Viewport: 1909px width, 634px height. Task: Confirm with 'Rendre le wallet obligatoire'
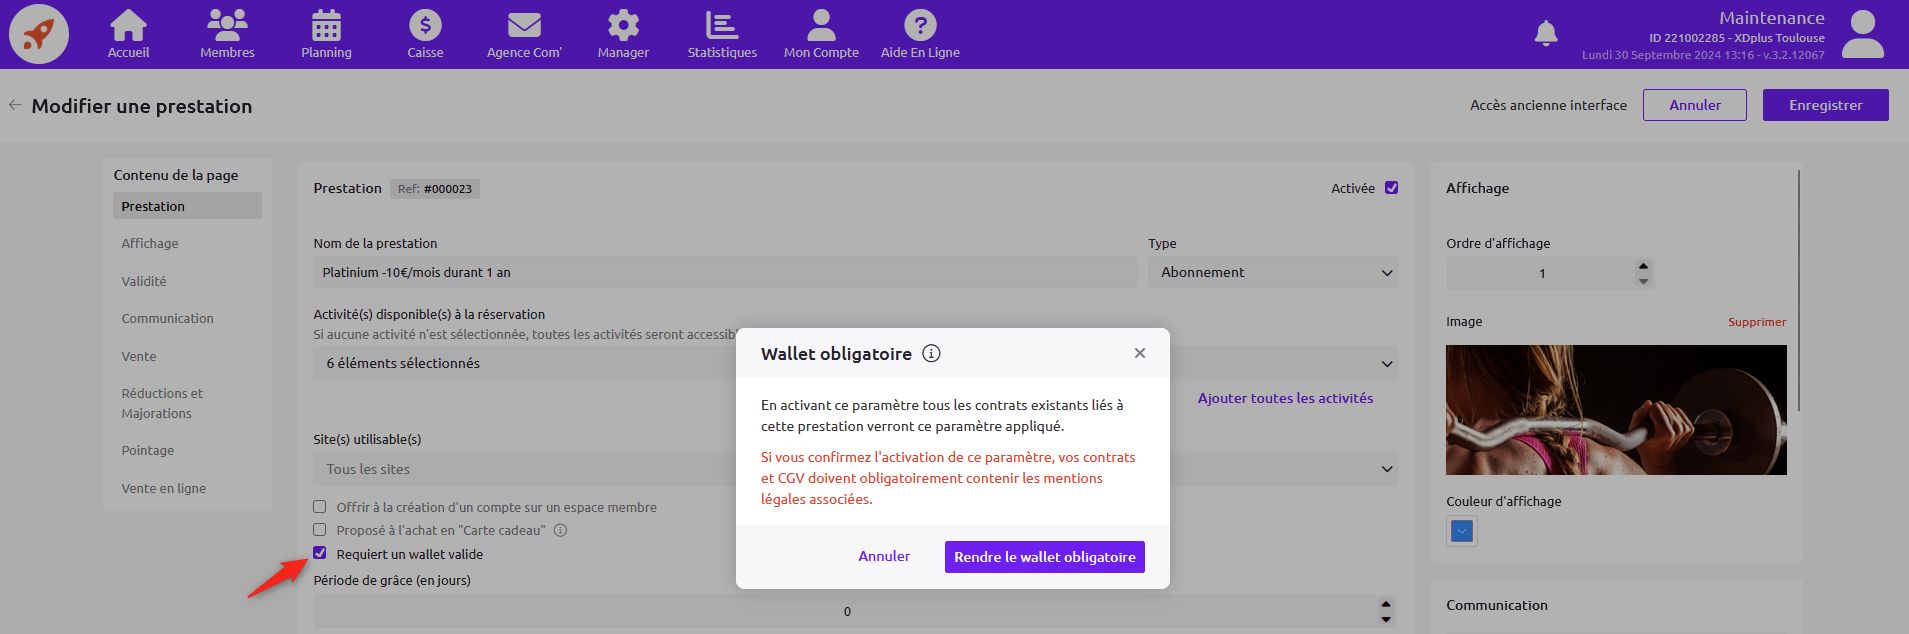click(x=1044, y=557)
